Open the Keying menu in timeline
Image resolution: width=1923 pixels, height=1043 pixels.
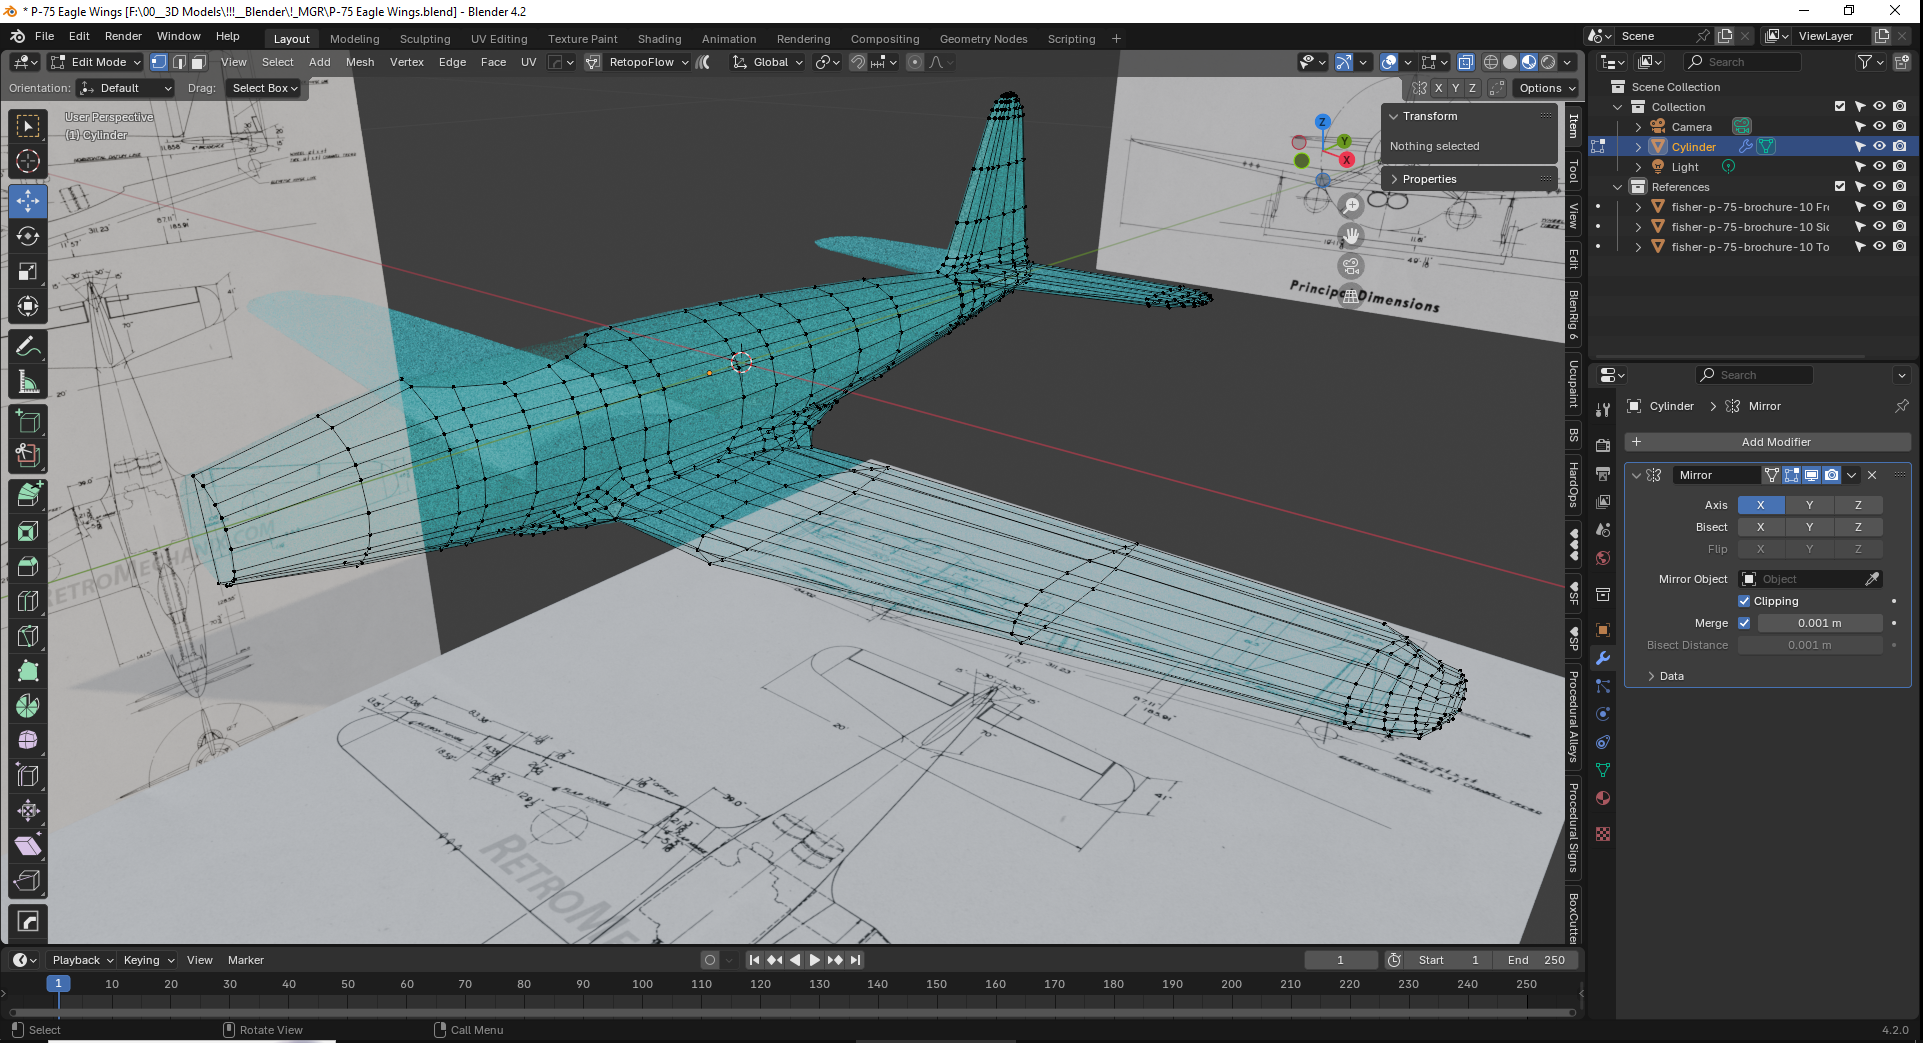(x=148, y=960)
